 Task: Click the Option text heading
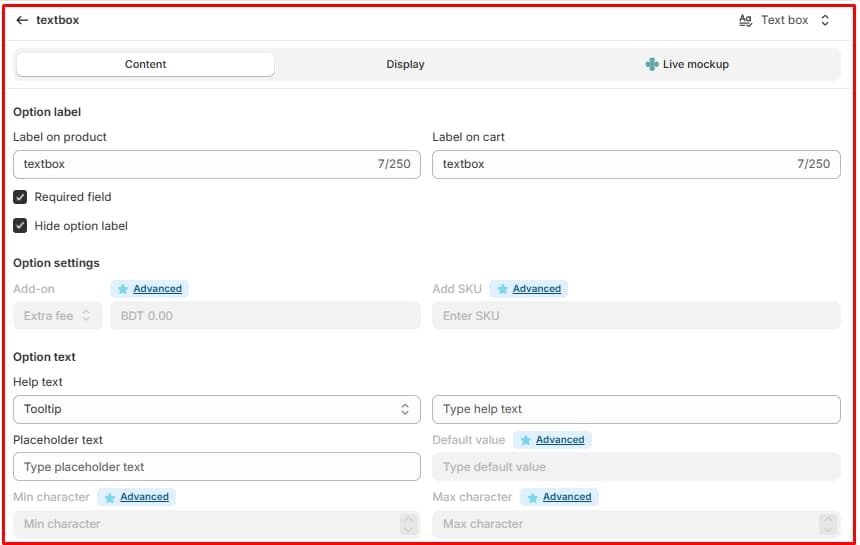point(44,357)
